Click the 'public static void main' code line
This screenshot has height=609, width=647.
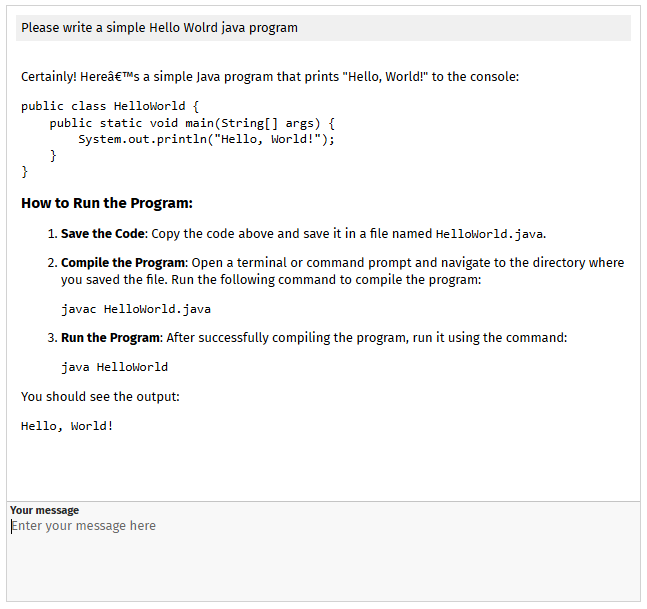tap(192, 123)
